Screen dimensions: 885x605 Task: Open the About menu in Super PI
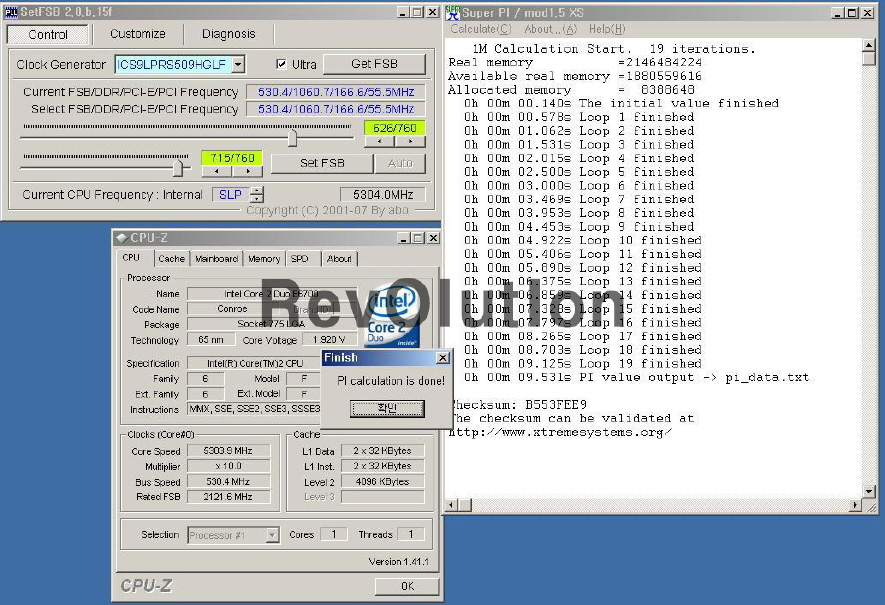(x=550, y=29)
